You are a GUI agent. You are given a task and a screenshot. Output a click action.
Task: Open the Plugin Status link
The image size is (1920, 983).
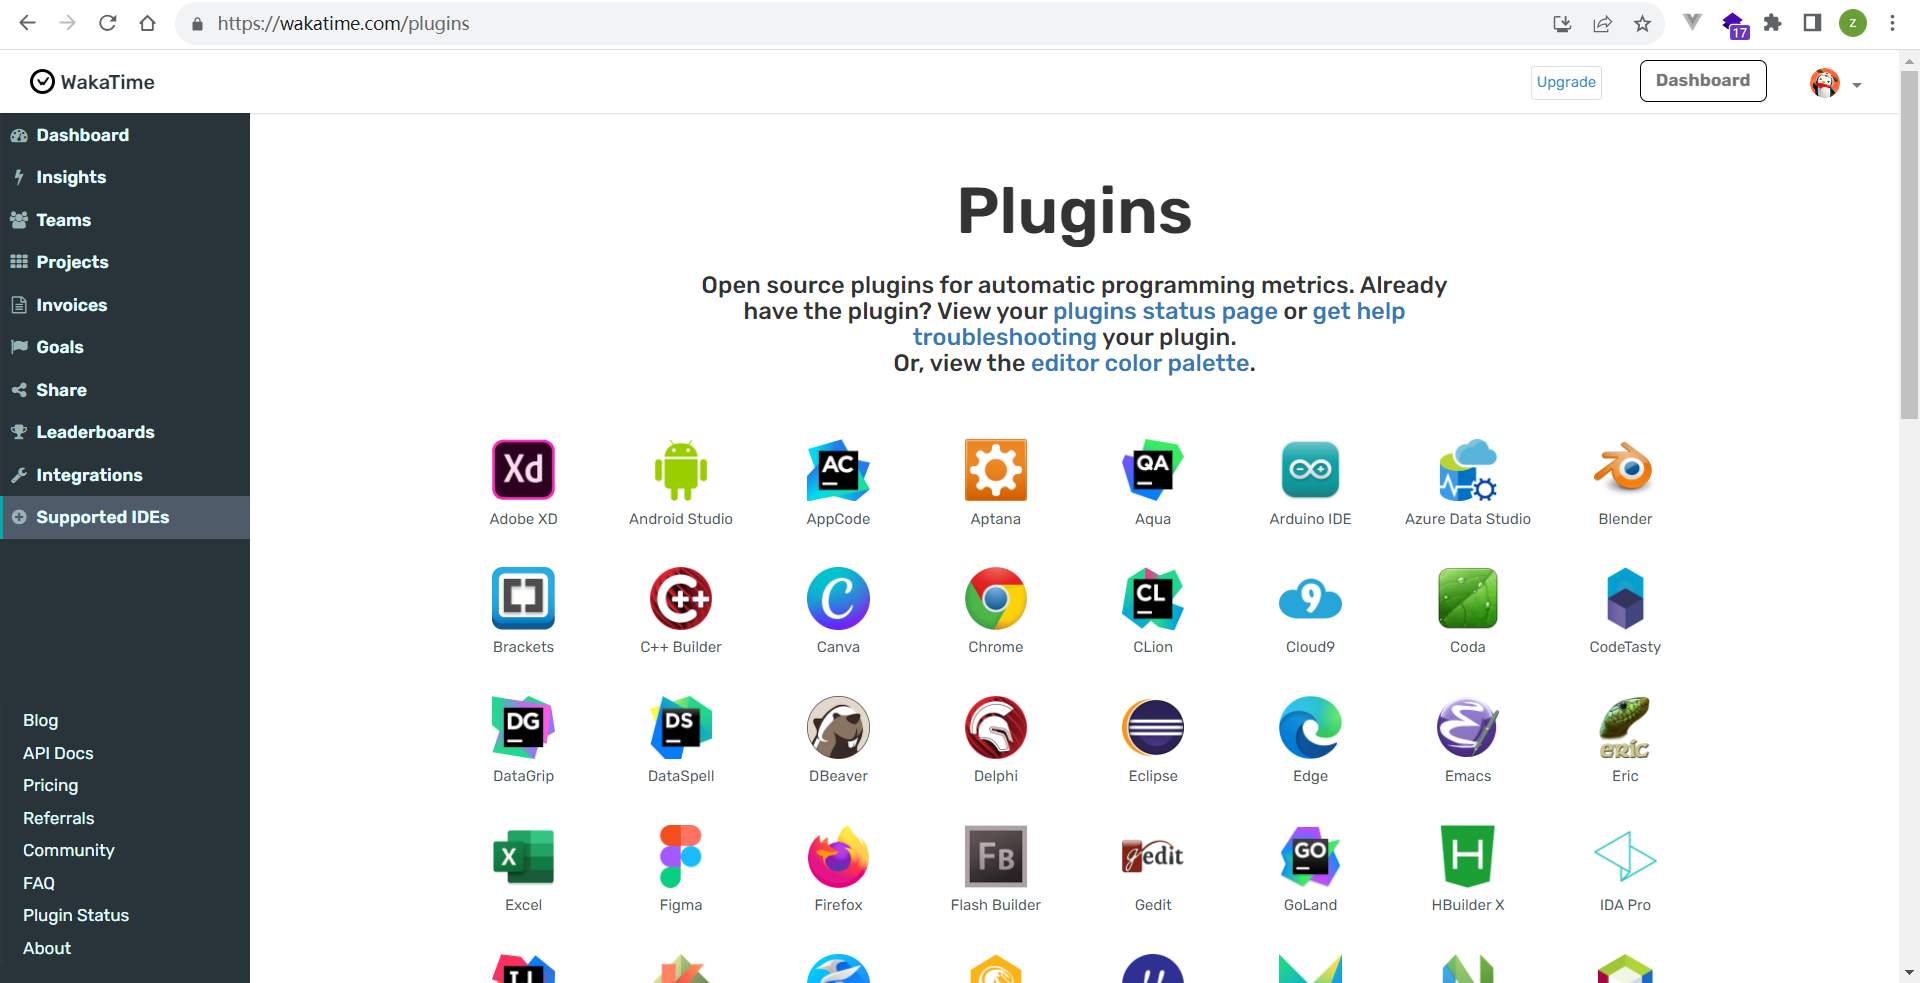pyautogui.click(x=76, y=915)
